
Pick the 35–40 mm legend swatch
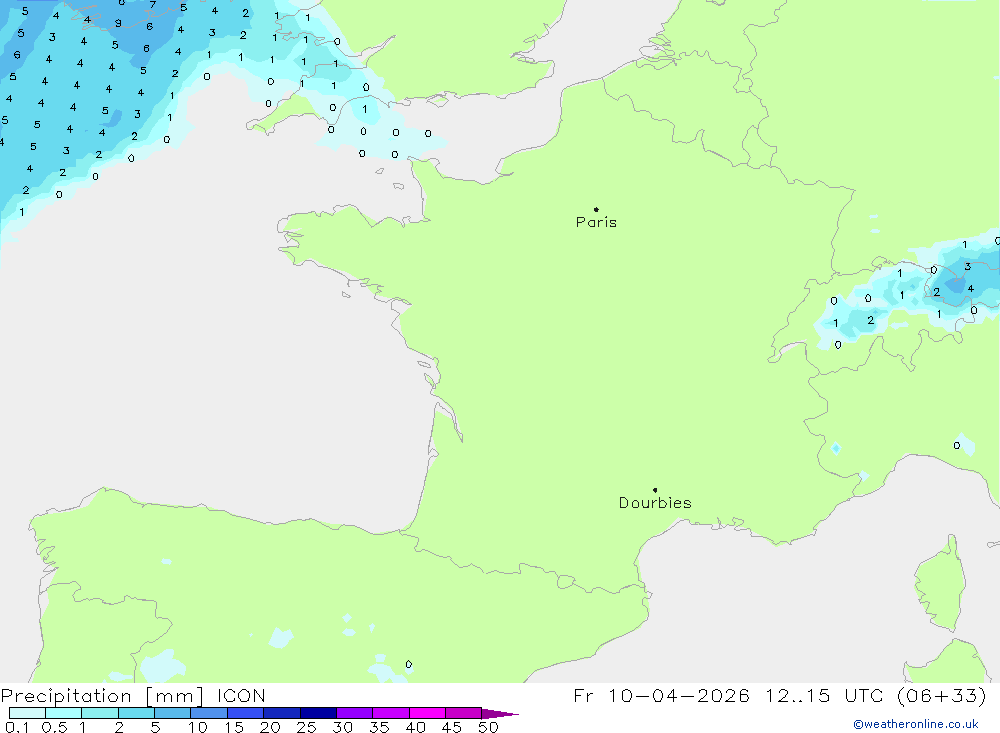coord(391,713)
